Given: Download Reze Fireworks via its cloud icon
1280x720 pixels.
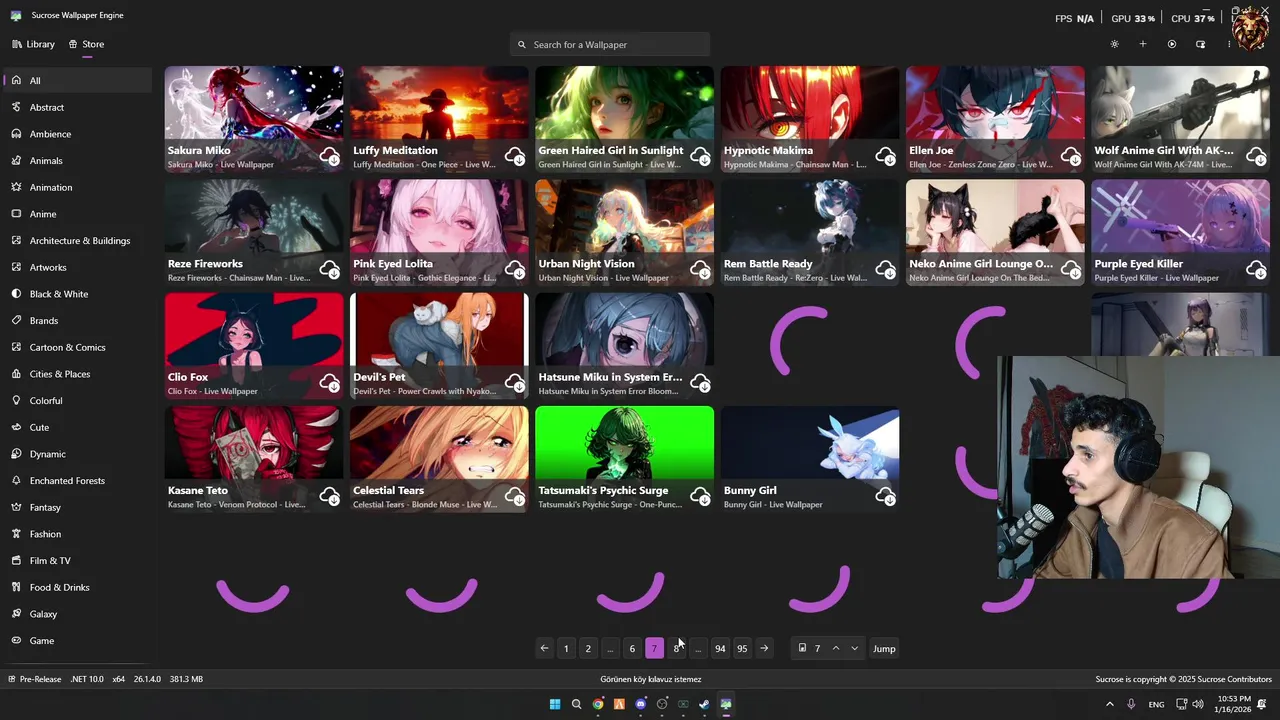Looking at the screenshot, I should click(329, 269).
